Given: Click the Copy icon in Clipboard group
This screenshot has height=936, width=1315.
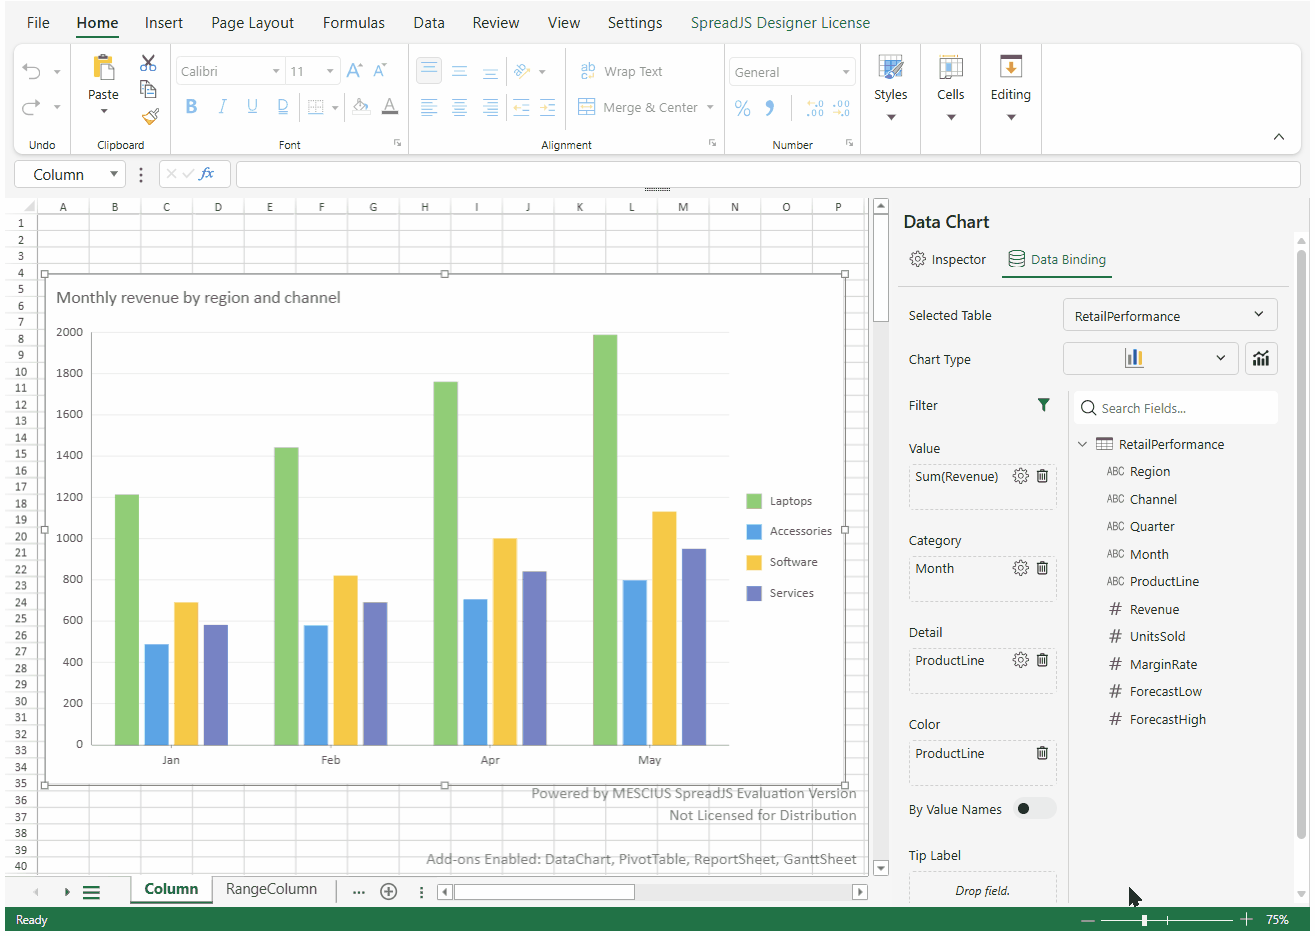Looking at the screenshot, I should [148, 89].
